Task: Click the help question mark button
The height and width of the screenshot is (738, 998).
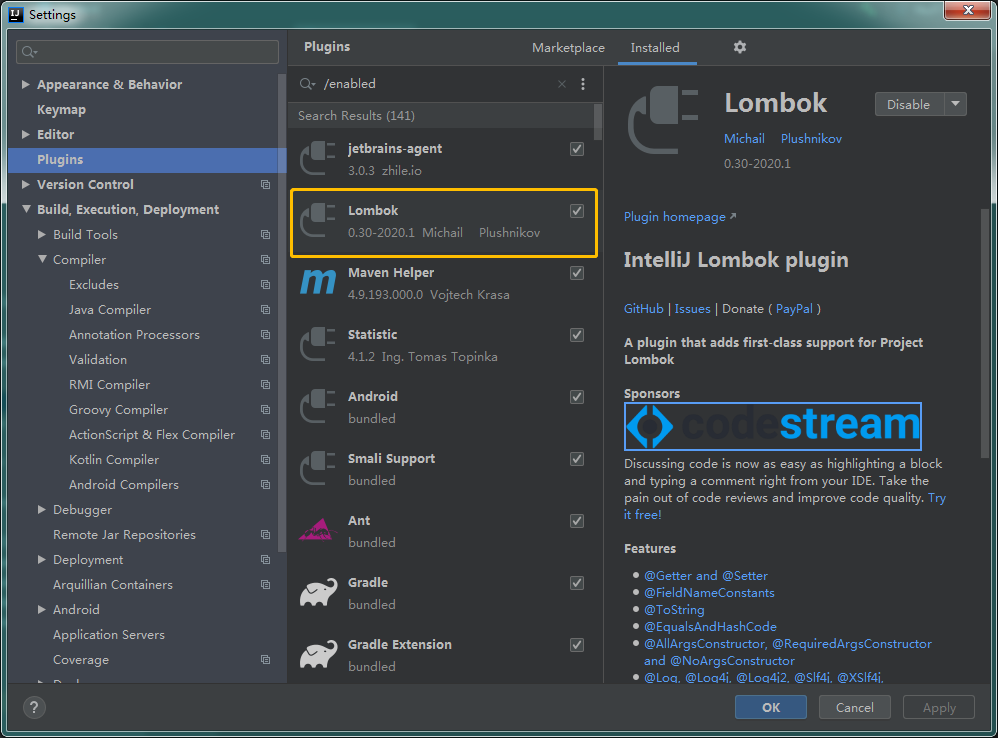Action: [x=34, y=708]
